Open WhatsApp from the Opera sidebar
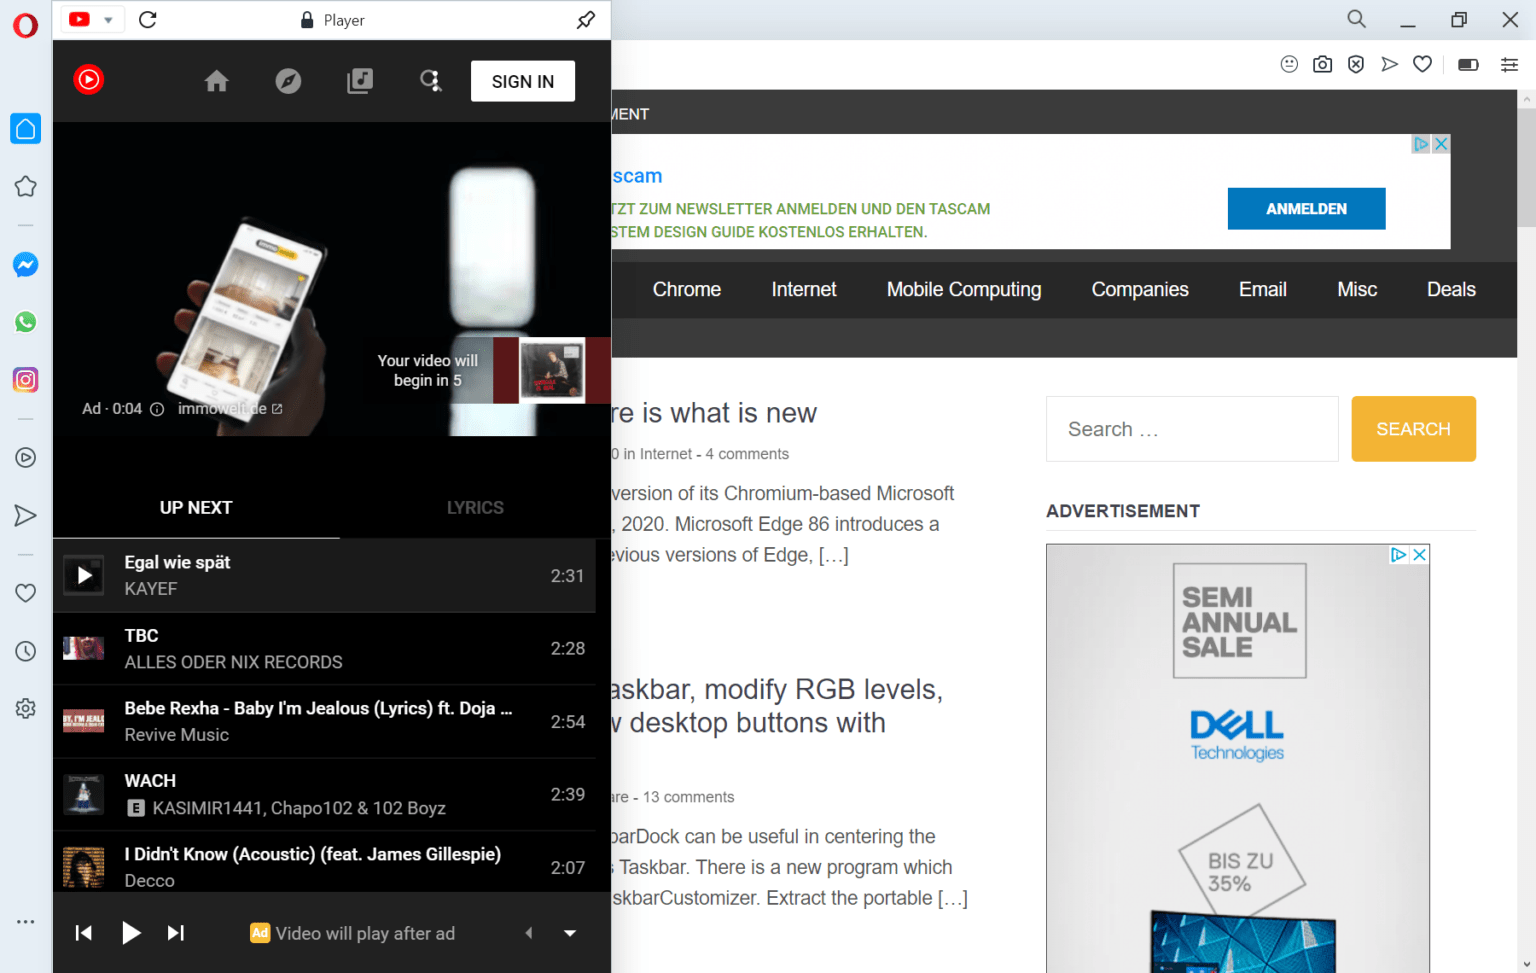The height and width of the screenshot is (973, 1536). tap(25, 322)
